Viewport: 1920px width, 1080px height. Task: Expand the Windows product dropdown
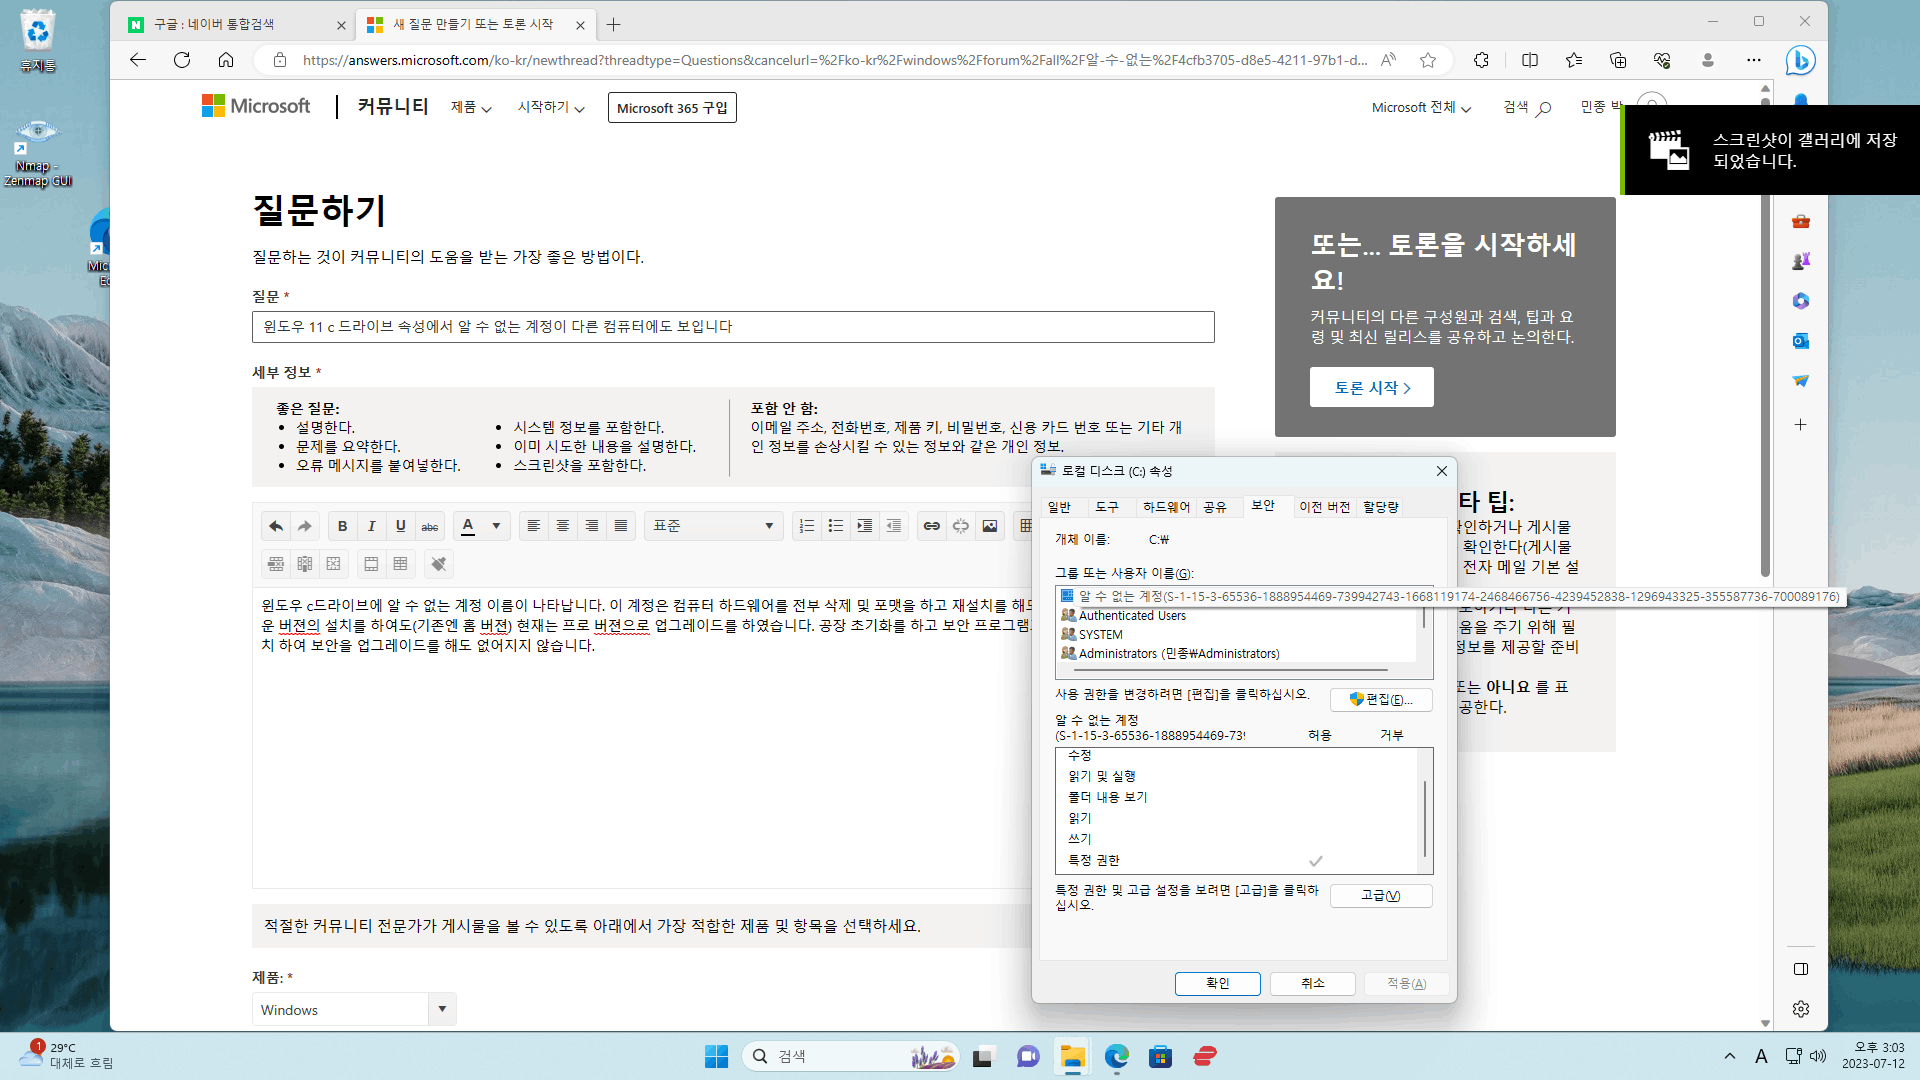(x=442, y=1009)
